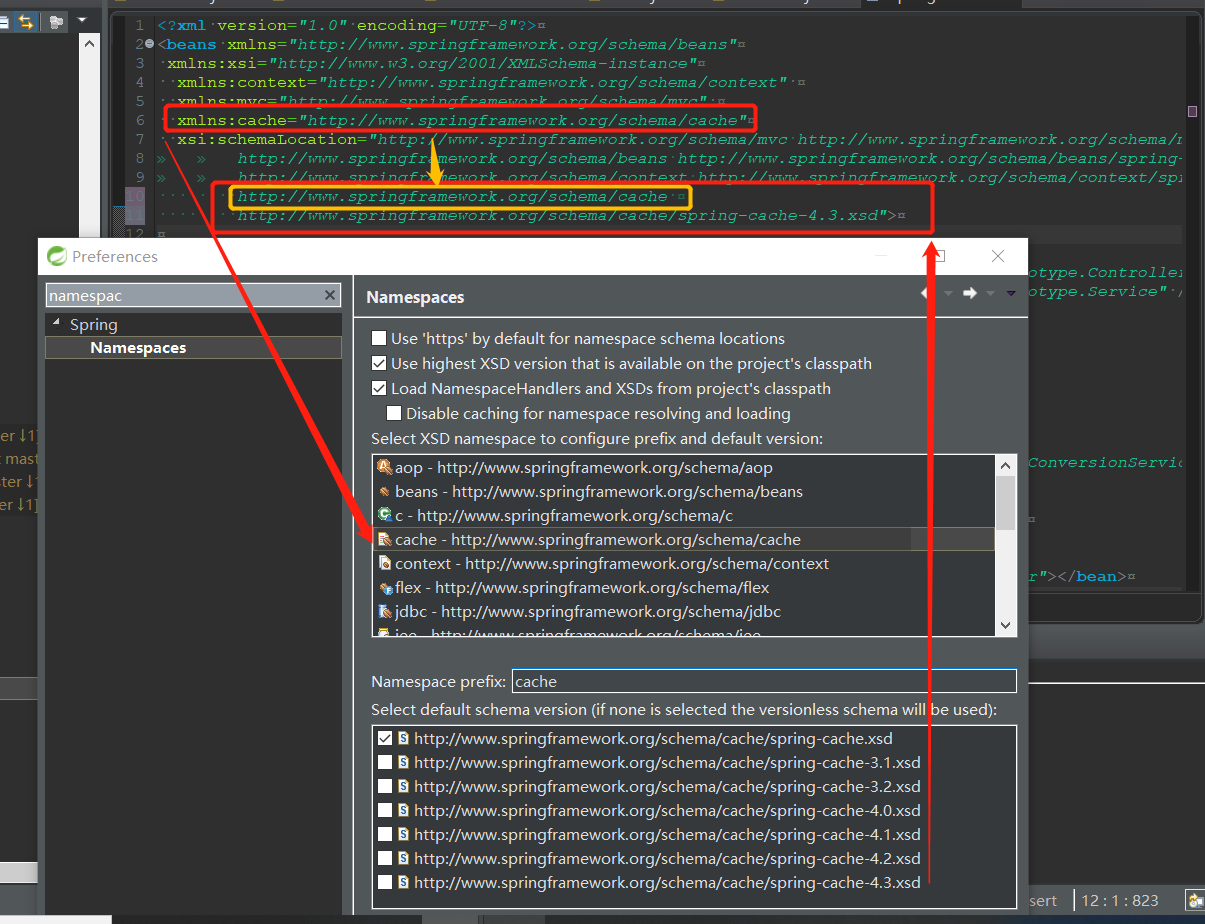Click the Namespace prefix field containing cache
This screenshot has width=1205, height=924.
click(764, 681)
